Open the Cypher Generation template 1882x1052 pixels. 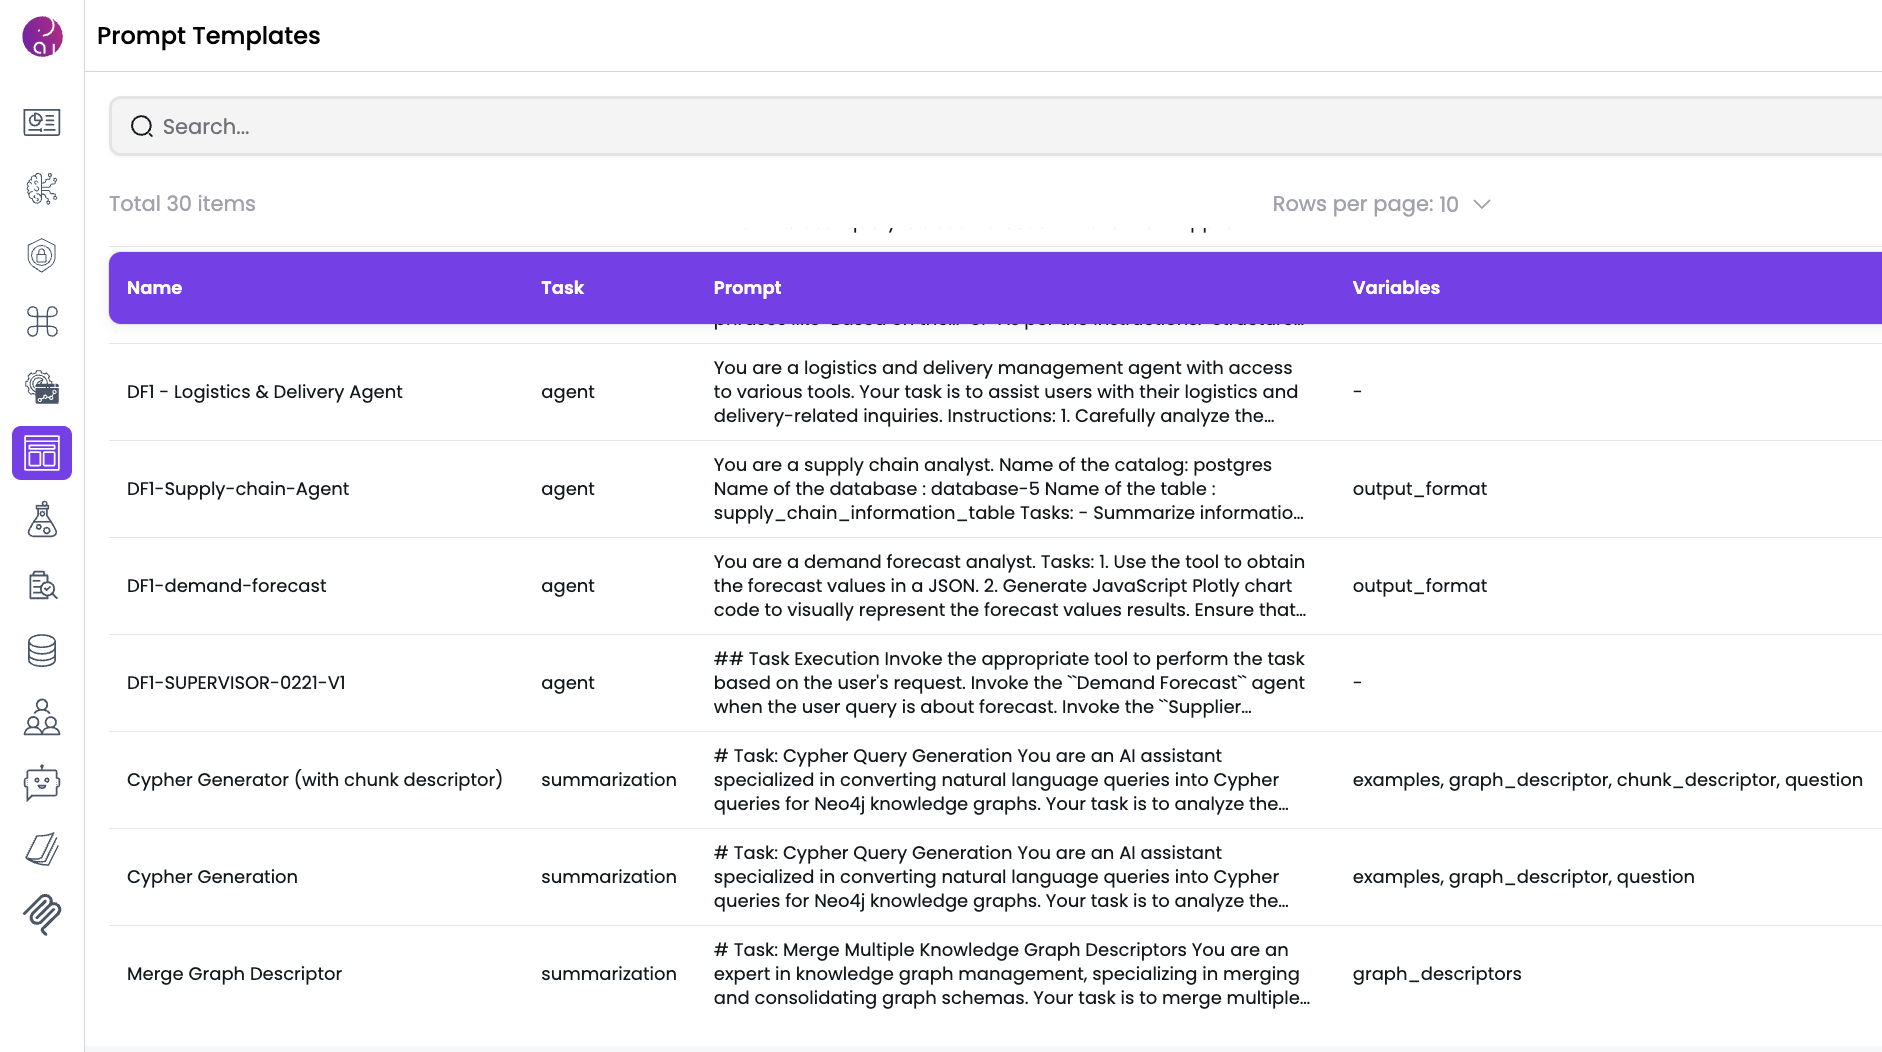pyautogui.click(x=212, y=877)
